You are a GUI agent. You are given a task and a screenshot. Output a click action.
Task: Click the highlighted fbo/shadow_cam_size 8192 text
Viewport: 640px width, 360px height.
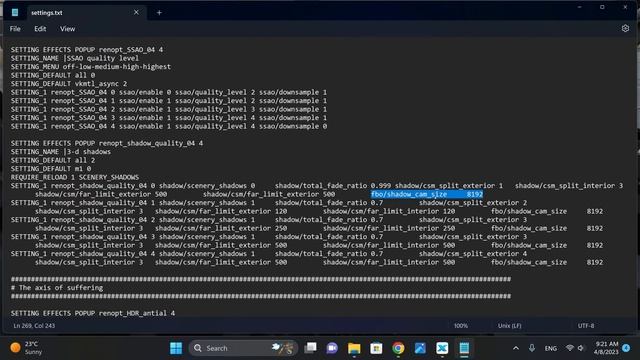click(427, 194)
